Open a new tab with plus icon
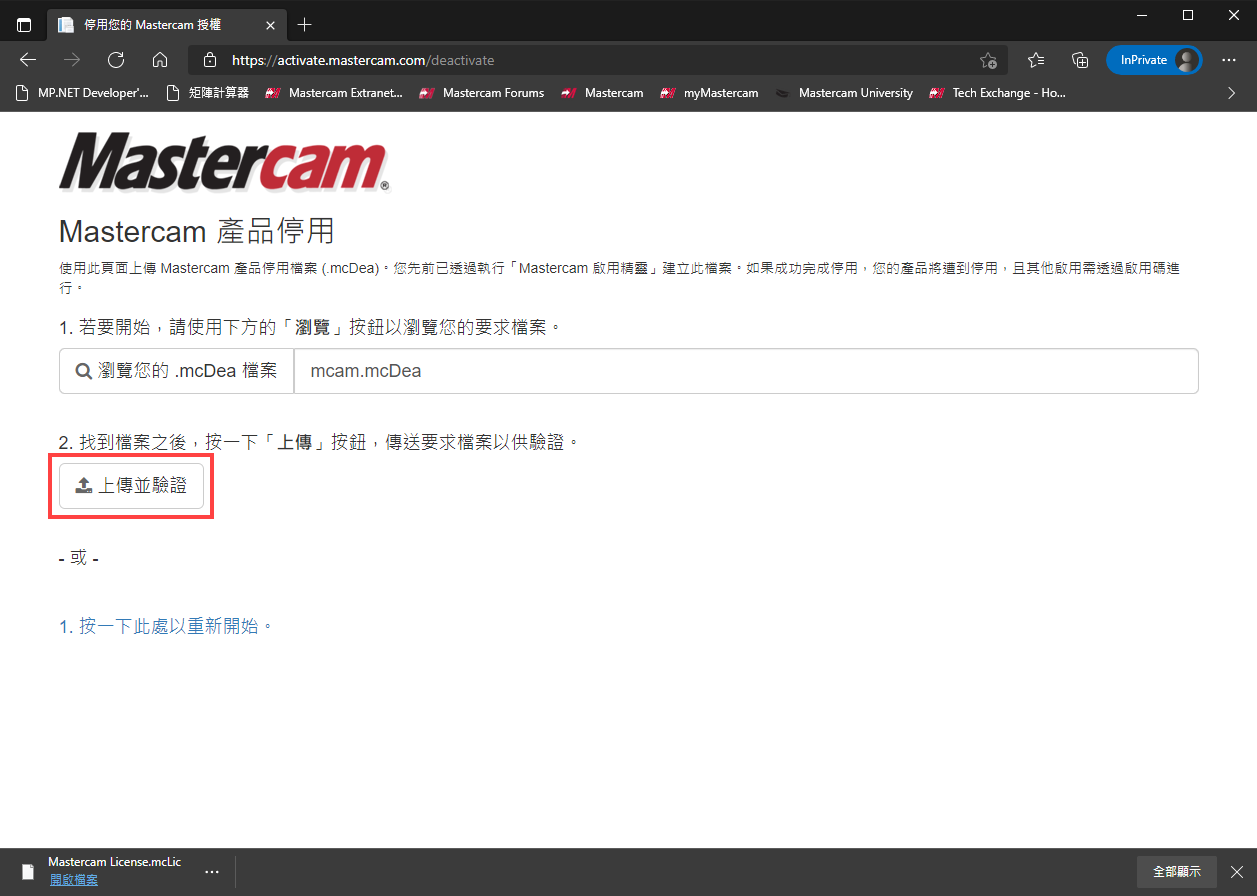Viewport: 1257px width, 896px height. tap(305, 24)
